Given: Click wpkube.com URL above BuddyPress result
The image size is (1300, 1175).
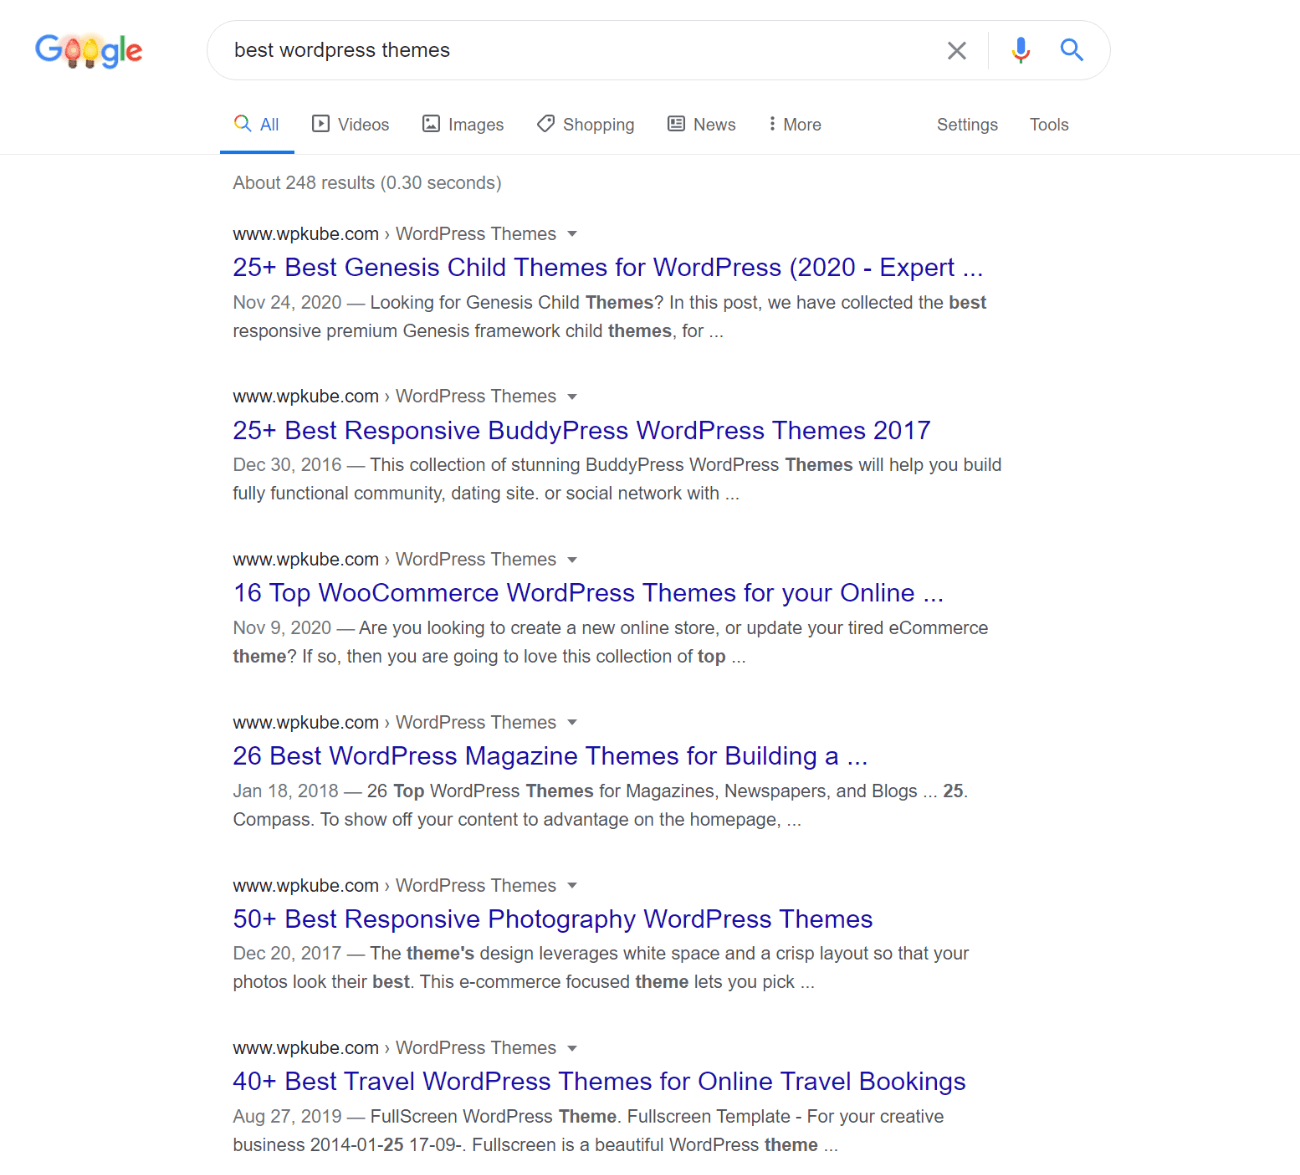Looking at the screenshot, I should point(394,396).
